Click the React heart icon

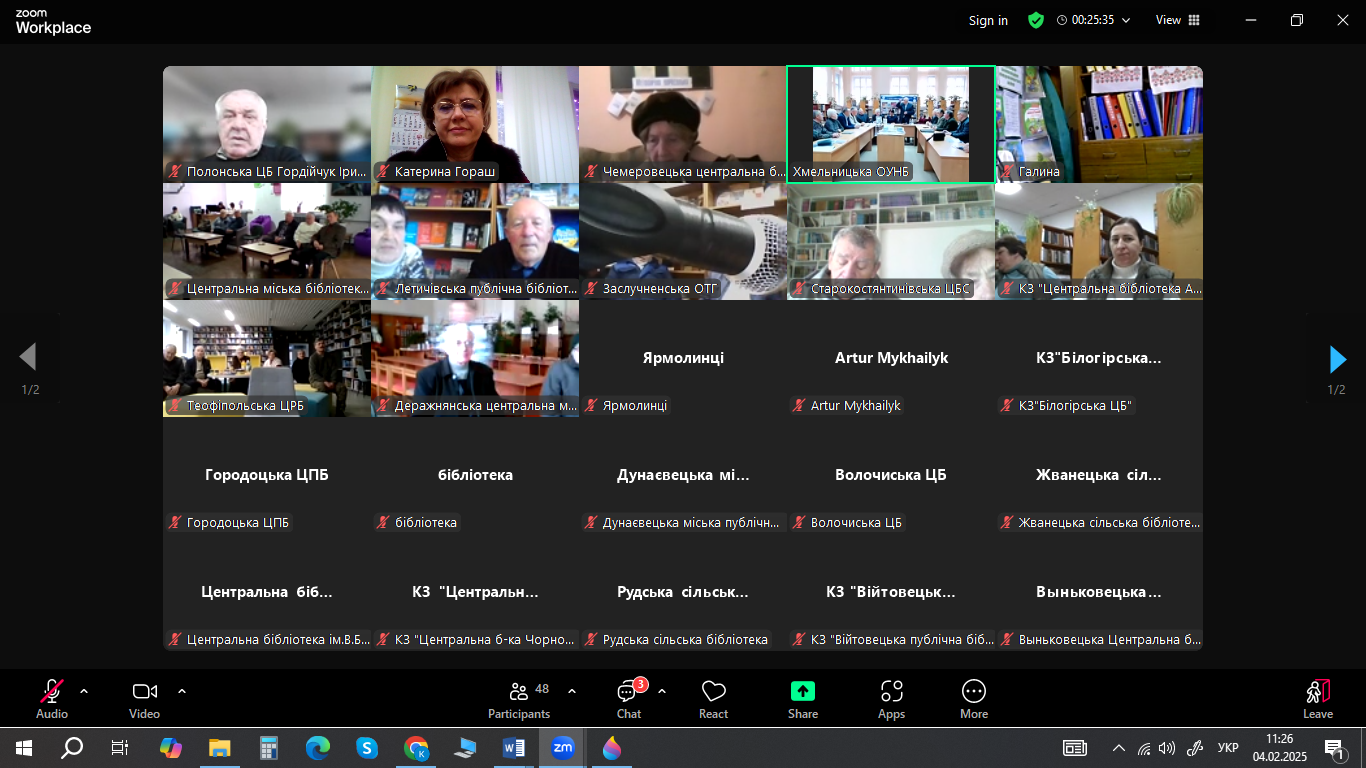(713, 699)
